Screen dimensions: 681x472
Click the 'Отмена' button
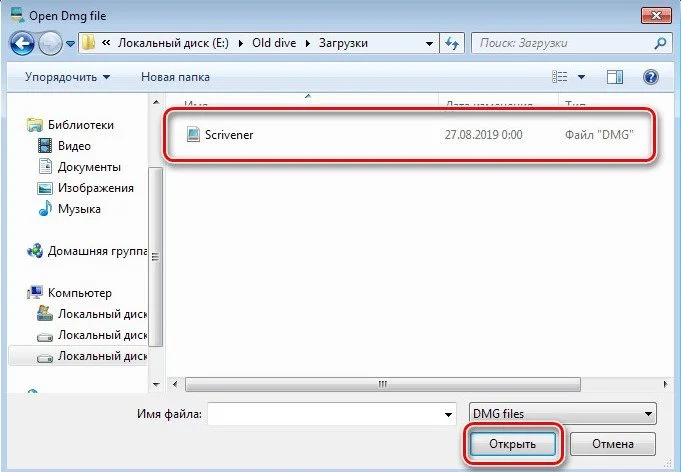click(x=613, y=444)
